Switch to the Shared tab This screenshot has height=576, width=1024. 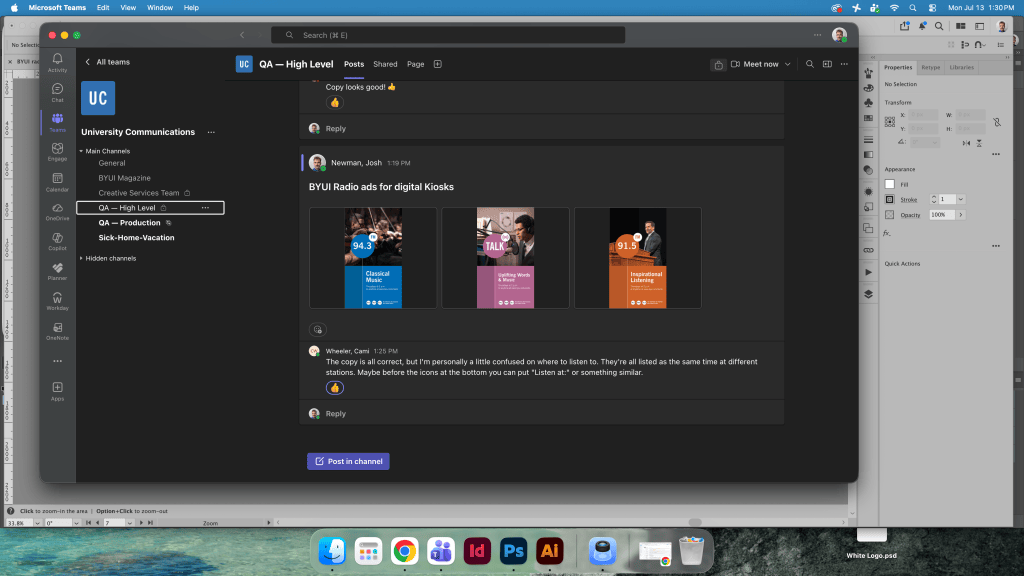[385, 64]
